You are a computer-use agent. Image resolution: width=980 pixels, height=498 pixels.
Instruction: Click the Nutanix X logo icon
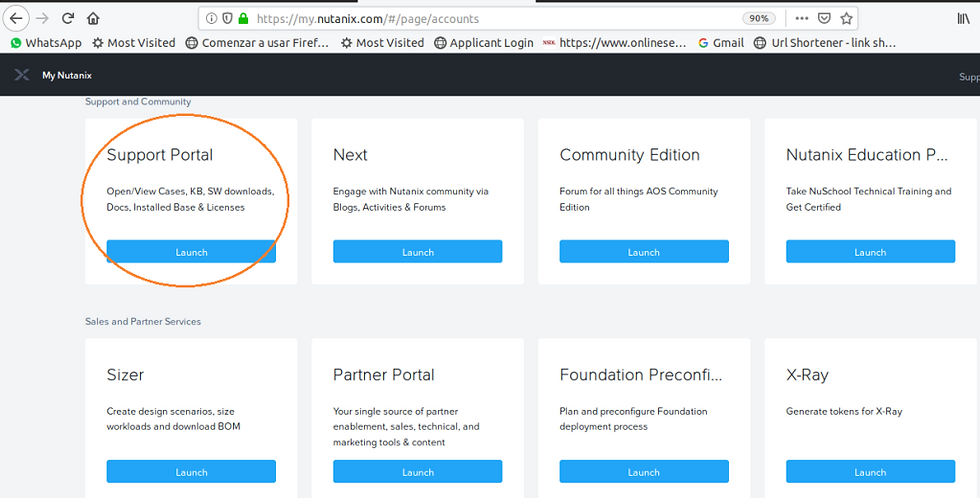click(x=22, y=75)
